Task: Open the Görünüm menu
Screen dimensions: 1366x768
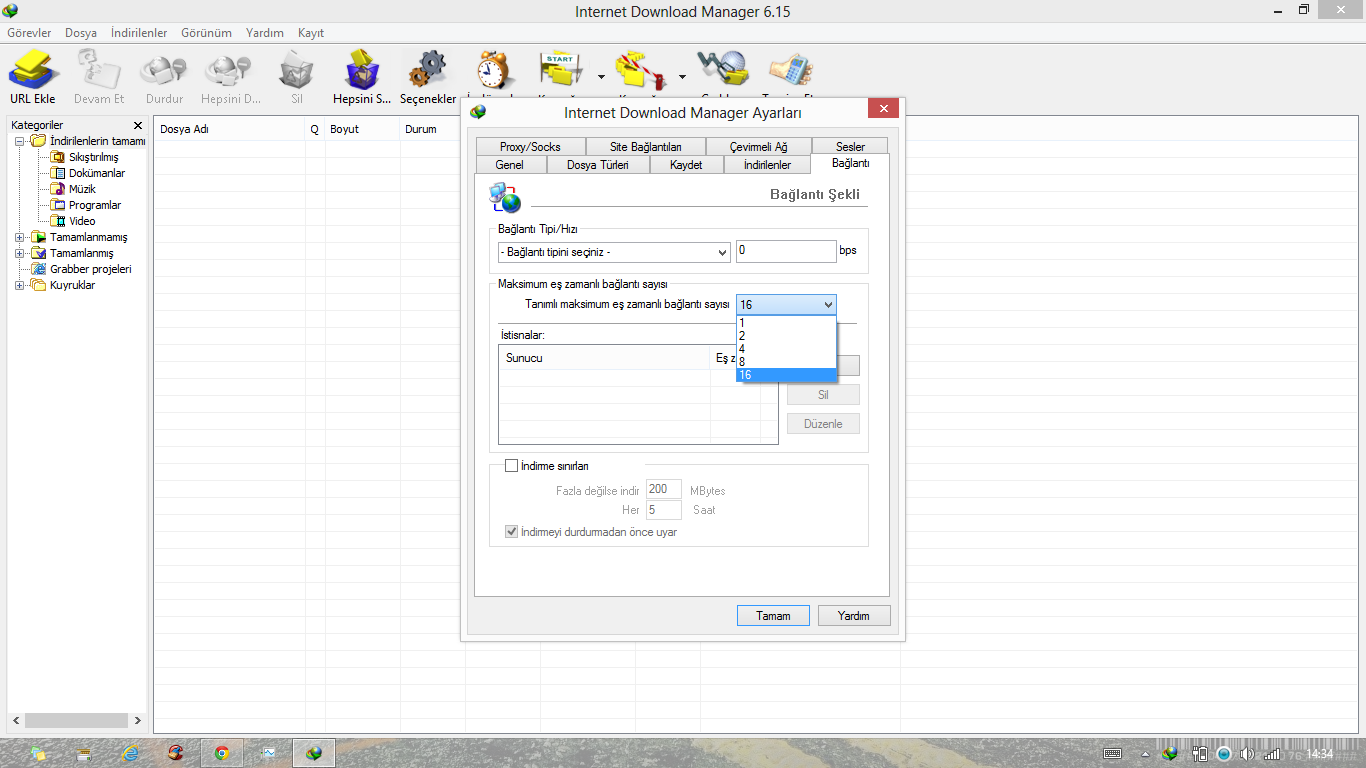Action: click(x=206, y=33)
